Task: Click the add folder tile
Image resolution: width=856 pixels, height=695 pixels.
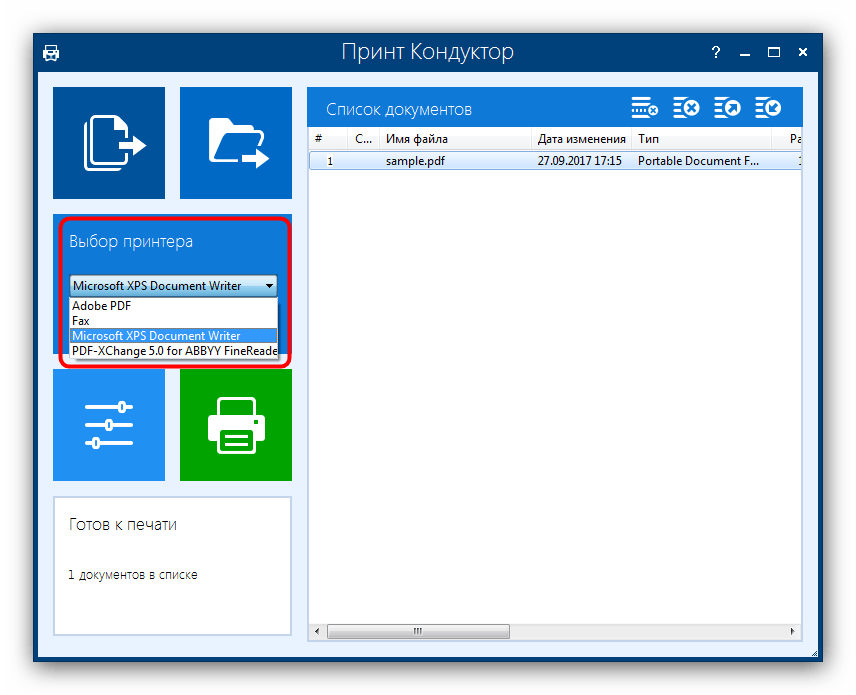Action: pos(236,143)
